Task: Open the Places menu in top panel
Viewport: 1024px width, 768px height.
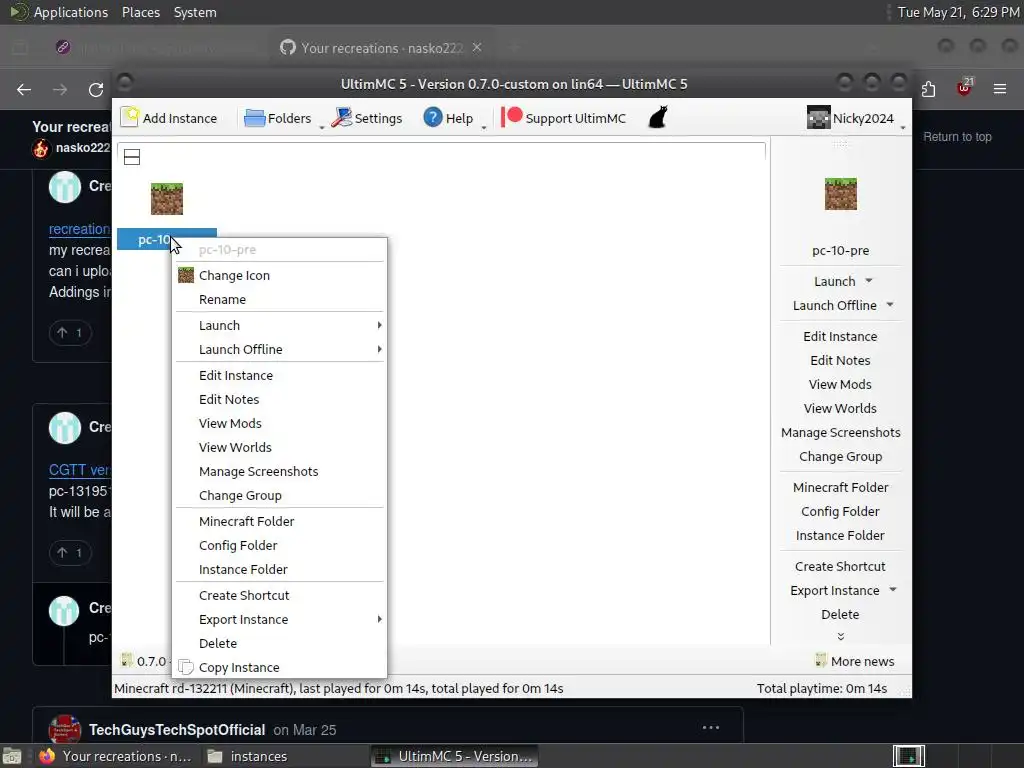Action: coord(141,12)
